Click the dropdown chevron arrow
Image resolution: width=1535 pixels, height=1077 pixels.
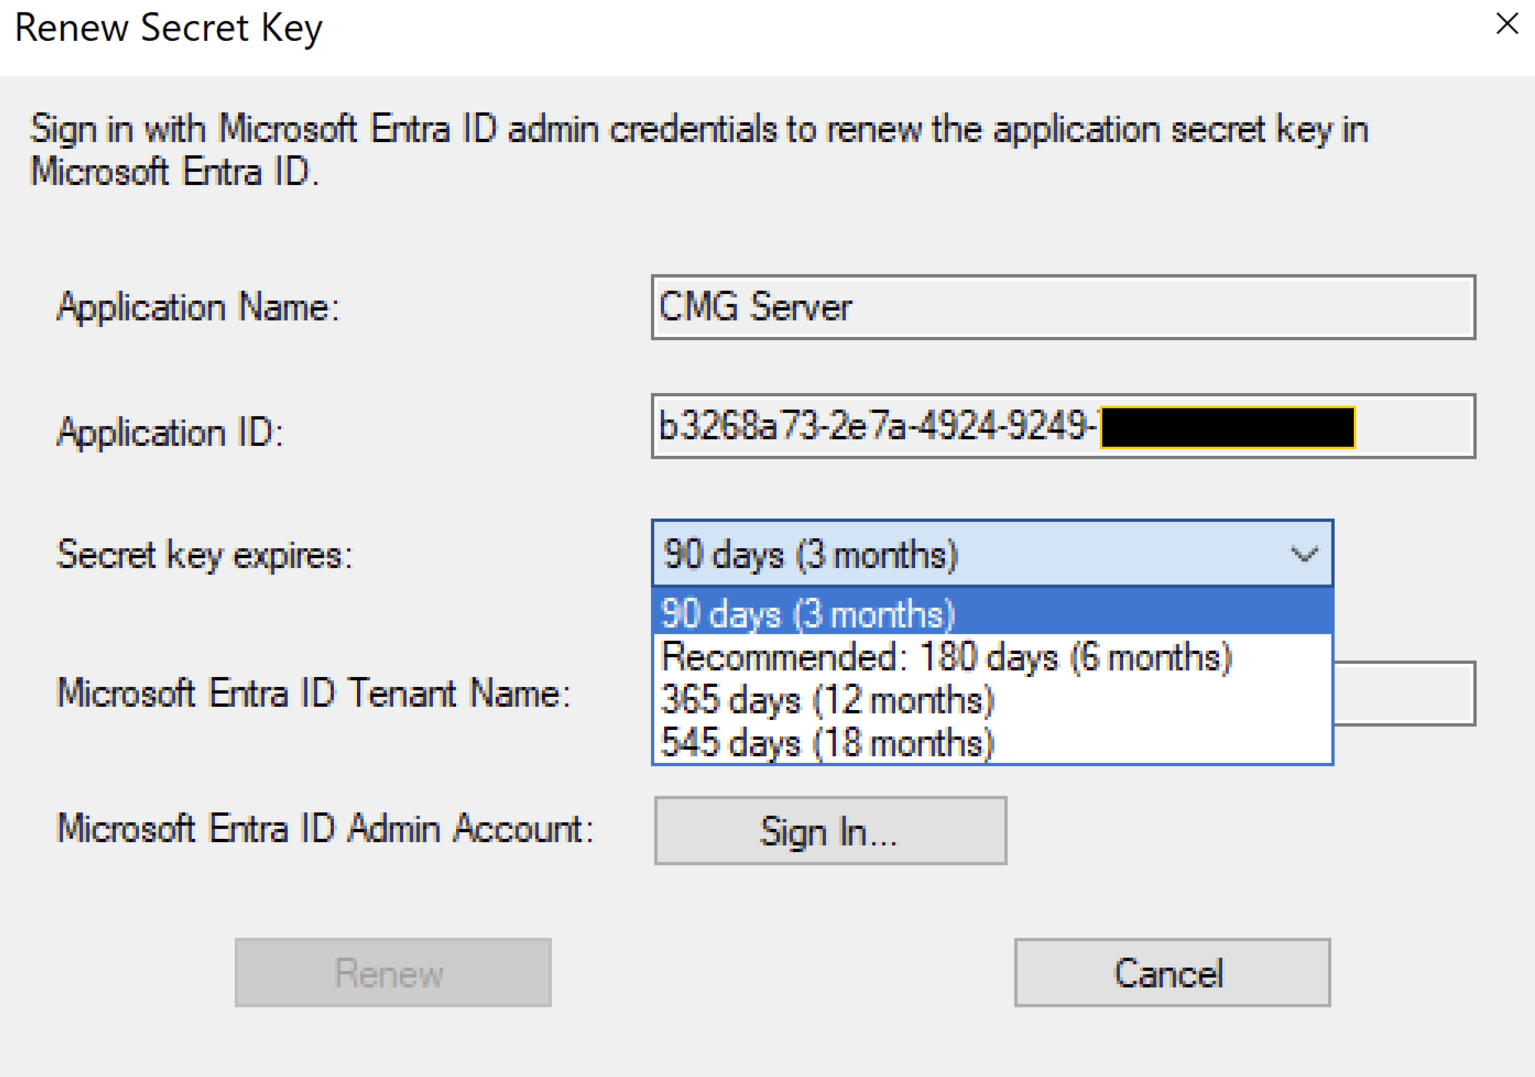pyautogui.click(x=1303, y=553)
